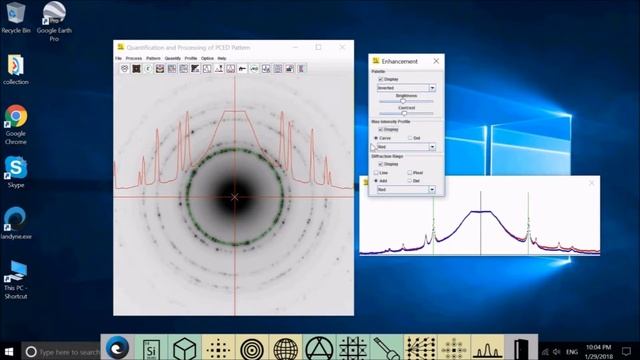
Task: Open the Si periodic element launcher icon
Action: click(151, 349)
